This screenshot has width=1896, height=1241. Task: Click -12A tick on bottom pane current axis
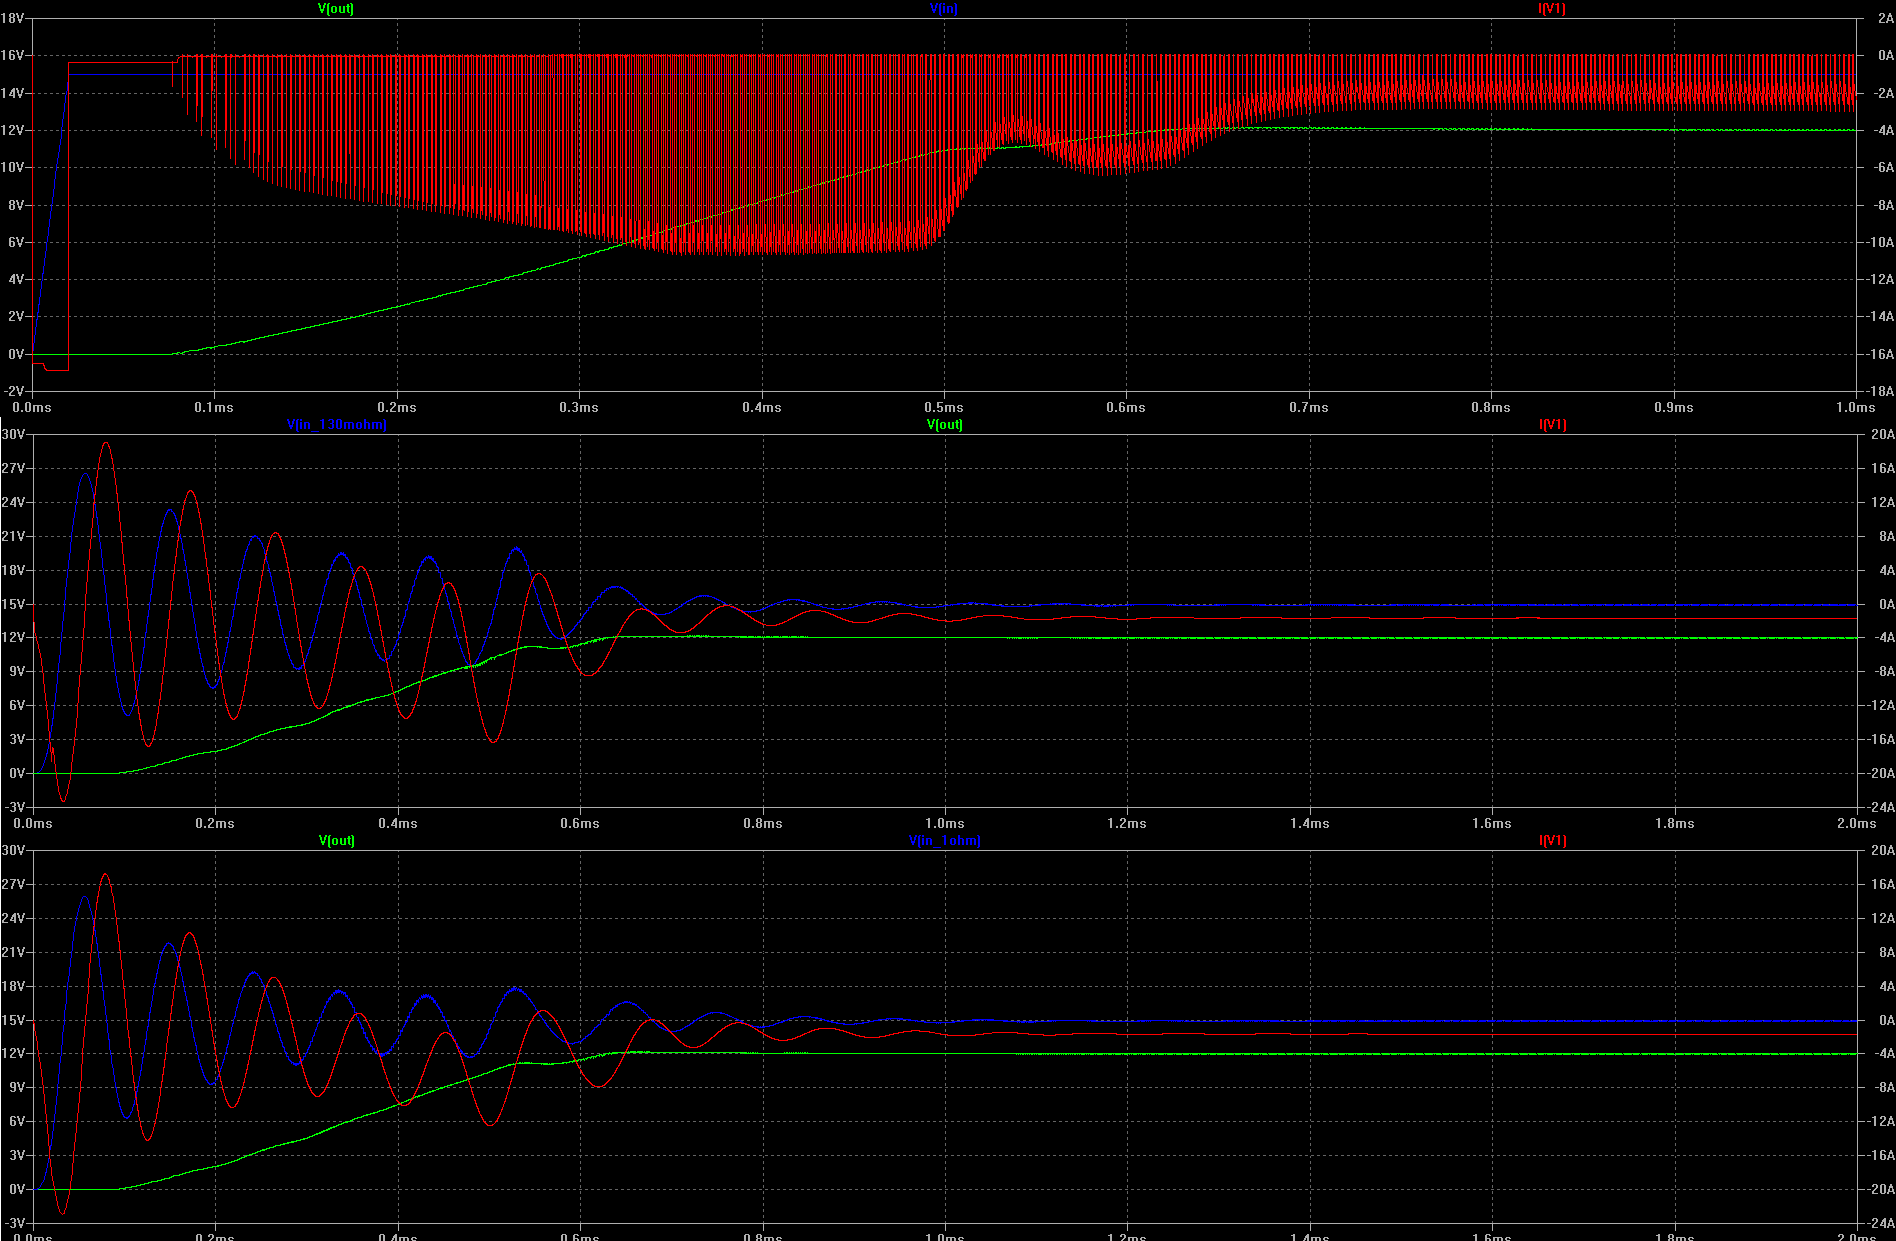pyautogui.click(x=1880, y=1122)
